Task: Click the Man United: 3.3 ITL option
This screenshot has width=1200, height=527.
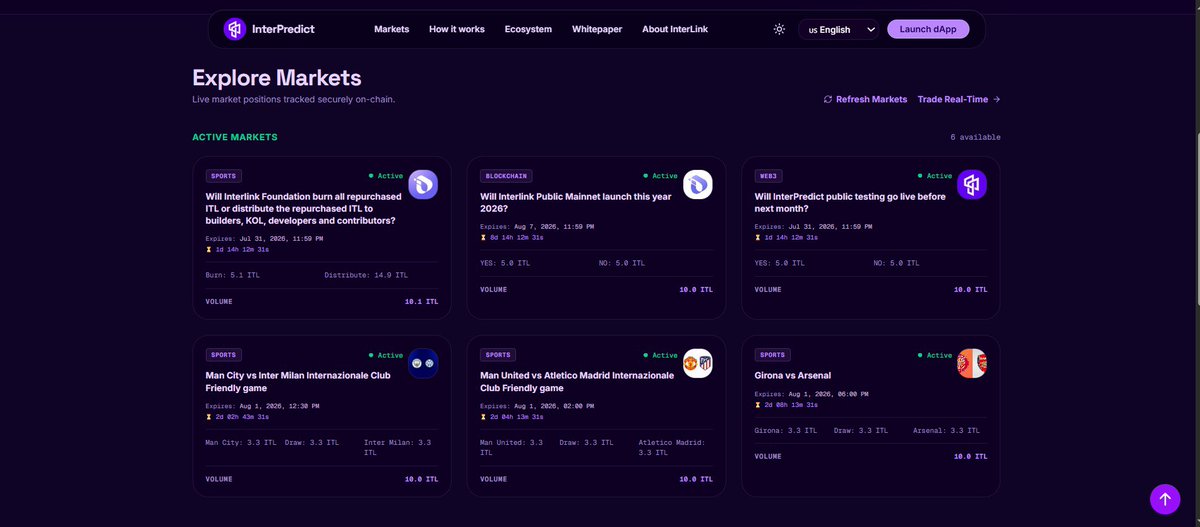Action: click(x=511, y=447)
